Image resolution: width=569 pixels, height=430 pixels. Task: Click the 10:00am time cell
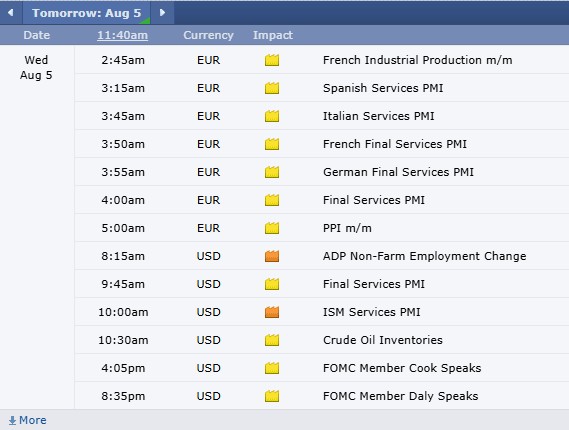pyautogui.click(x=123, y=312)
